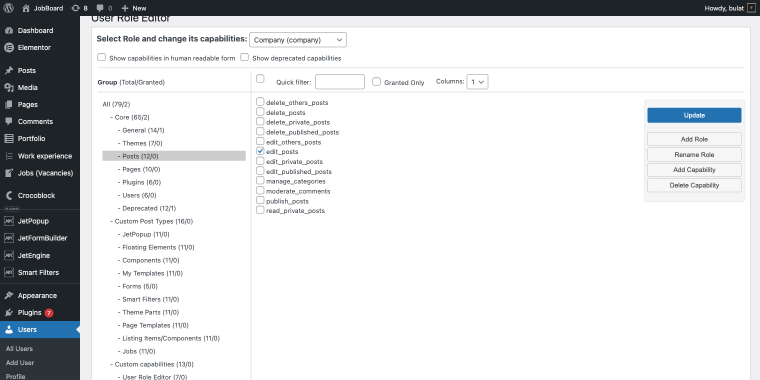Click the updates icon showing 8
760x380 pixels.
tap(75, 8)
